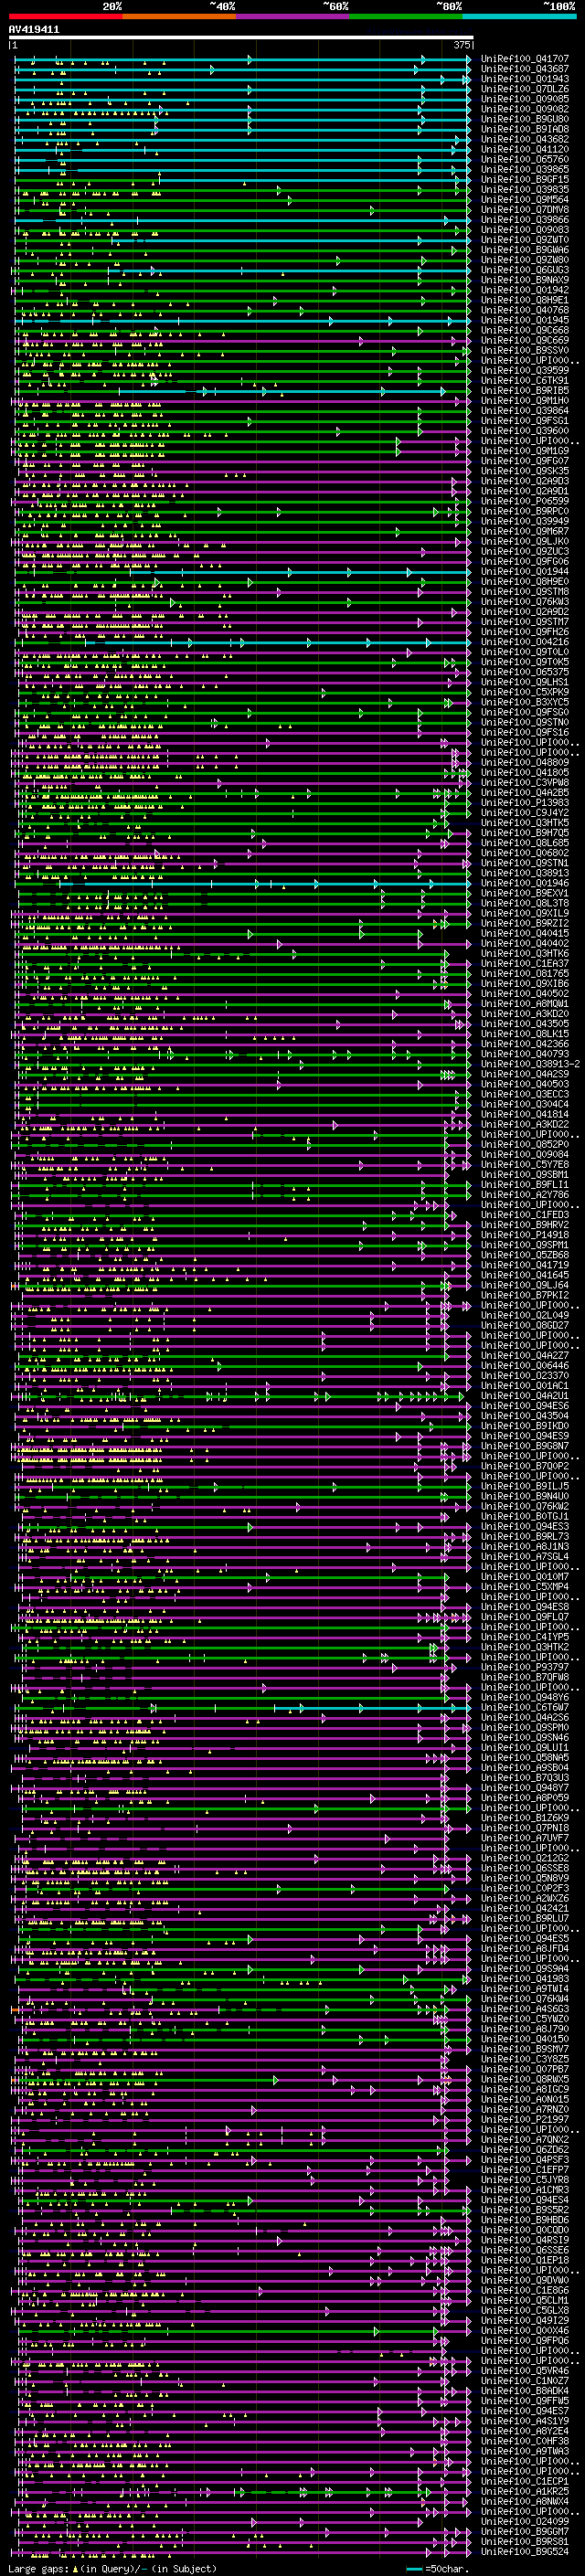Select the UniRef100_C1ECP1 entry
The width and height of the screenshot is (585, 2576).
(524, 2481)
